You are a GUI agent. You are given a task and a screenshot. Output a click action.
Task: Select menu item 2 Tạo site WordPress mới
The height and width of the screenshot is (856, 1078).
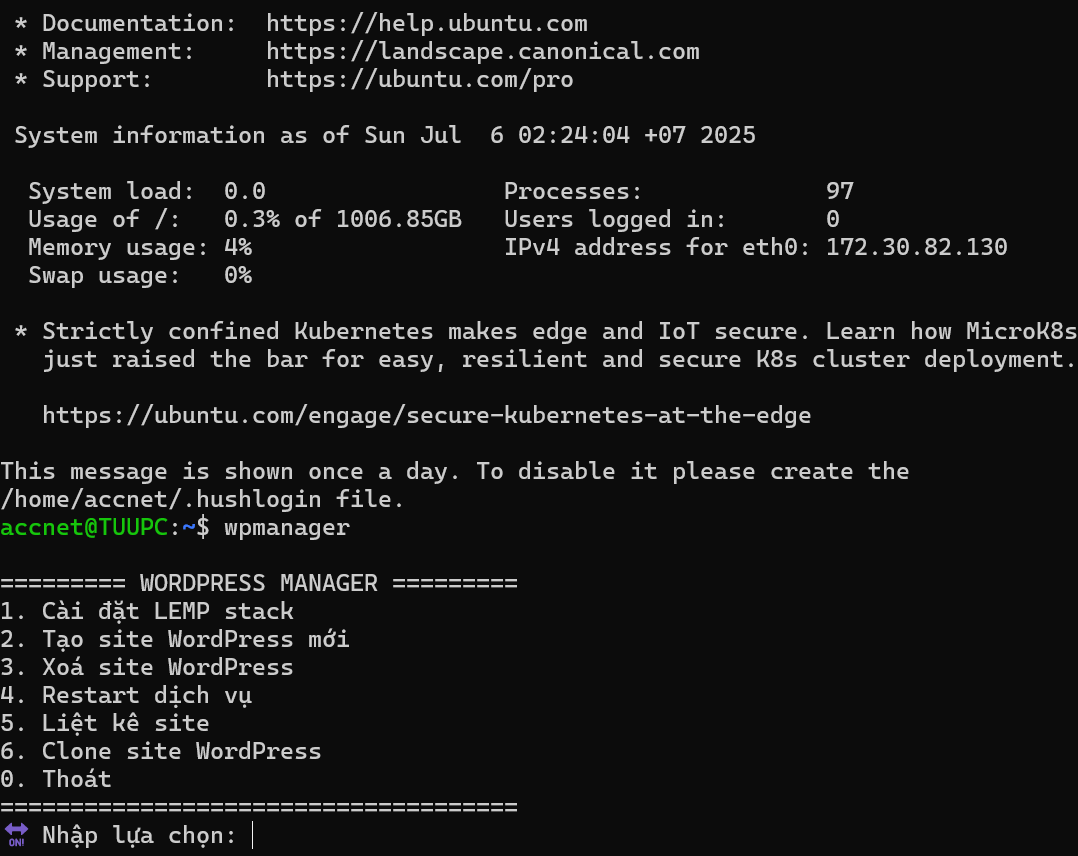click(x=175, y=639)
